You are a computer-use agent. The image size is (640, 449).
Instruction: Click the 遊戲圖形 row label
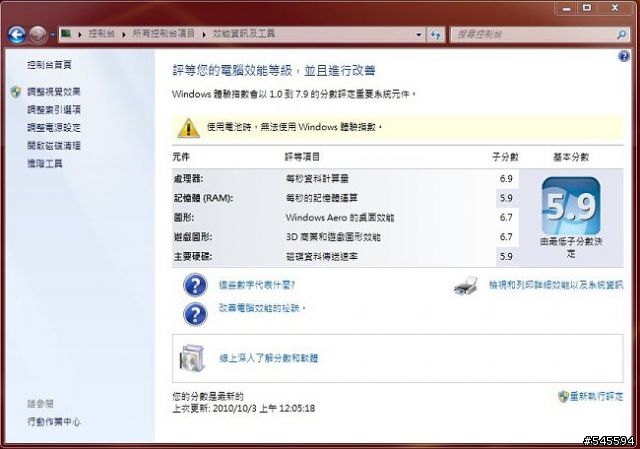coord(193,237)
